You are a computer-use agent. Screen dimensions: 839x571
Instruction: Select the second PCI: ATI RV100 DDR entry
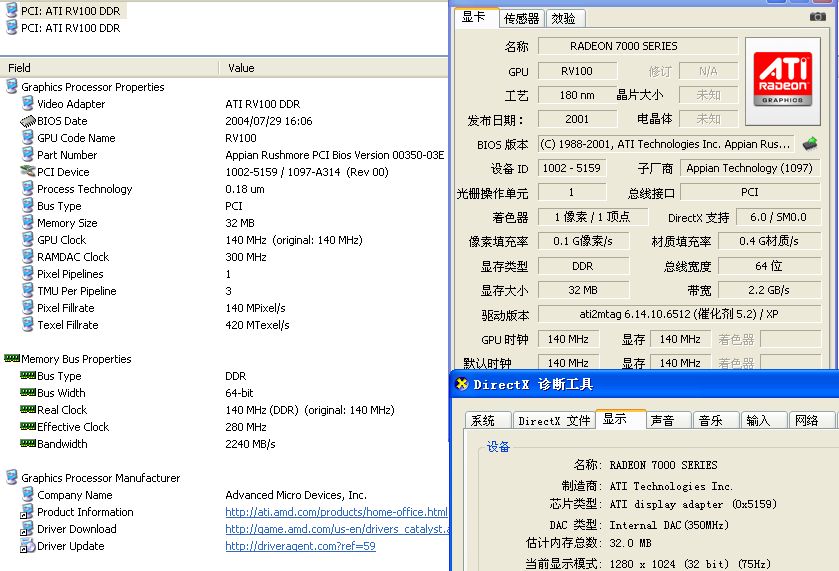[71, 28]
